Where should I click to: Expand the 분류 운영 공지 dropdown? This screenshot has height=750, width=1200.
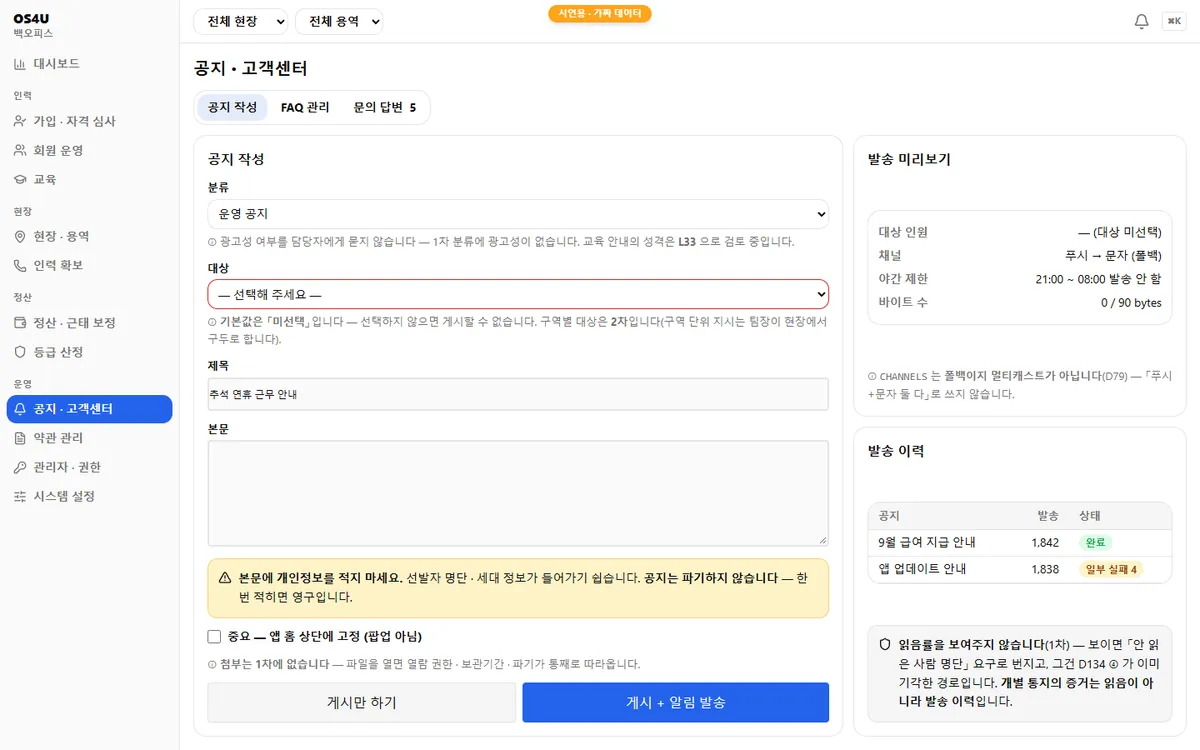(x=518, y=214)
